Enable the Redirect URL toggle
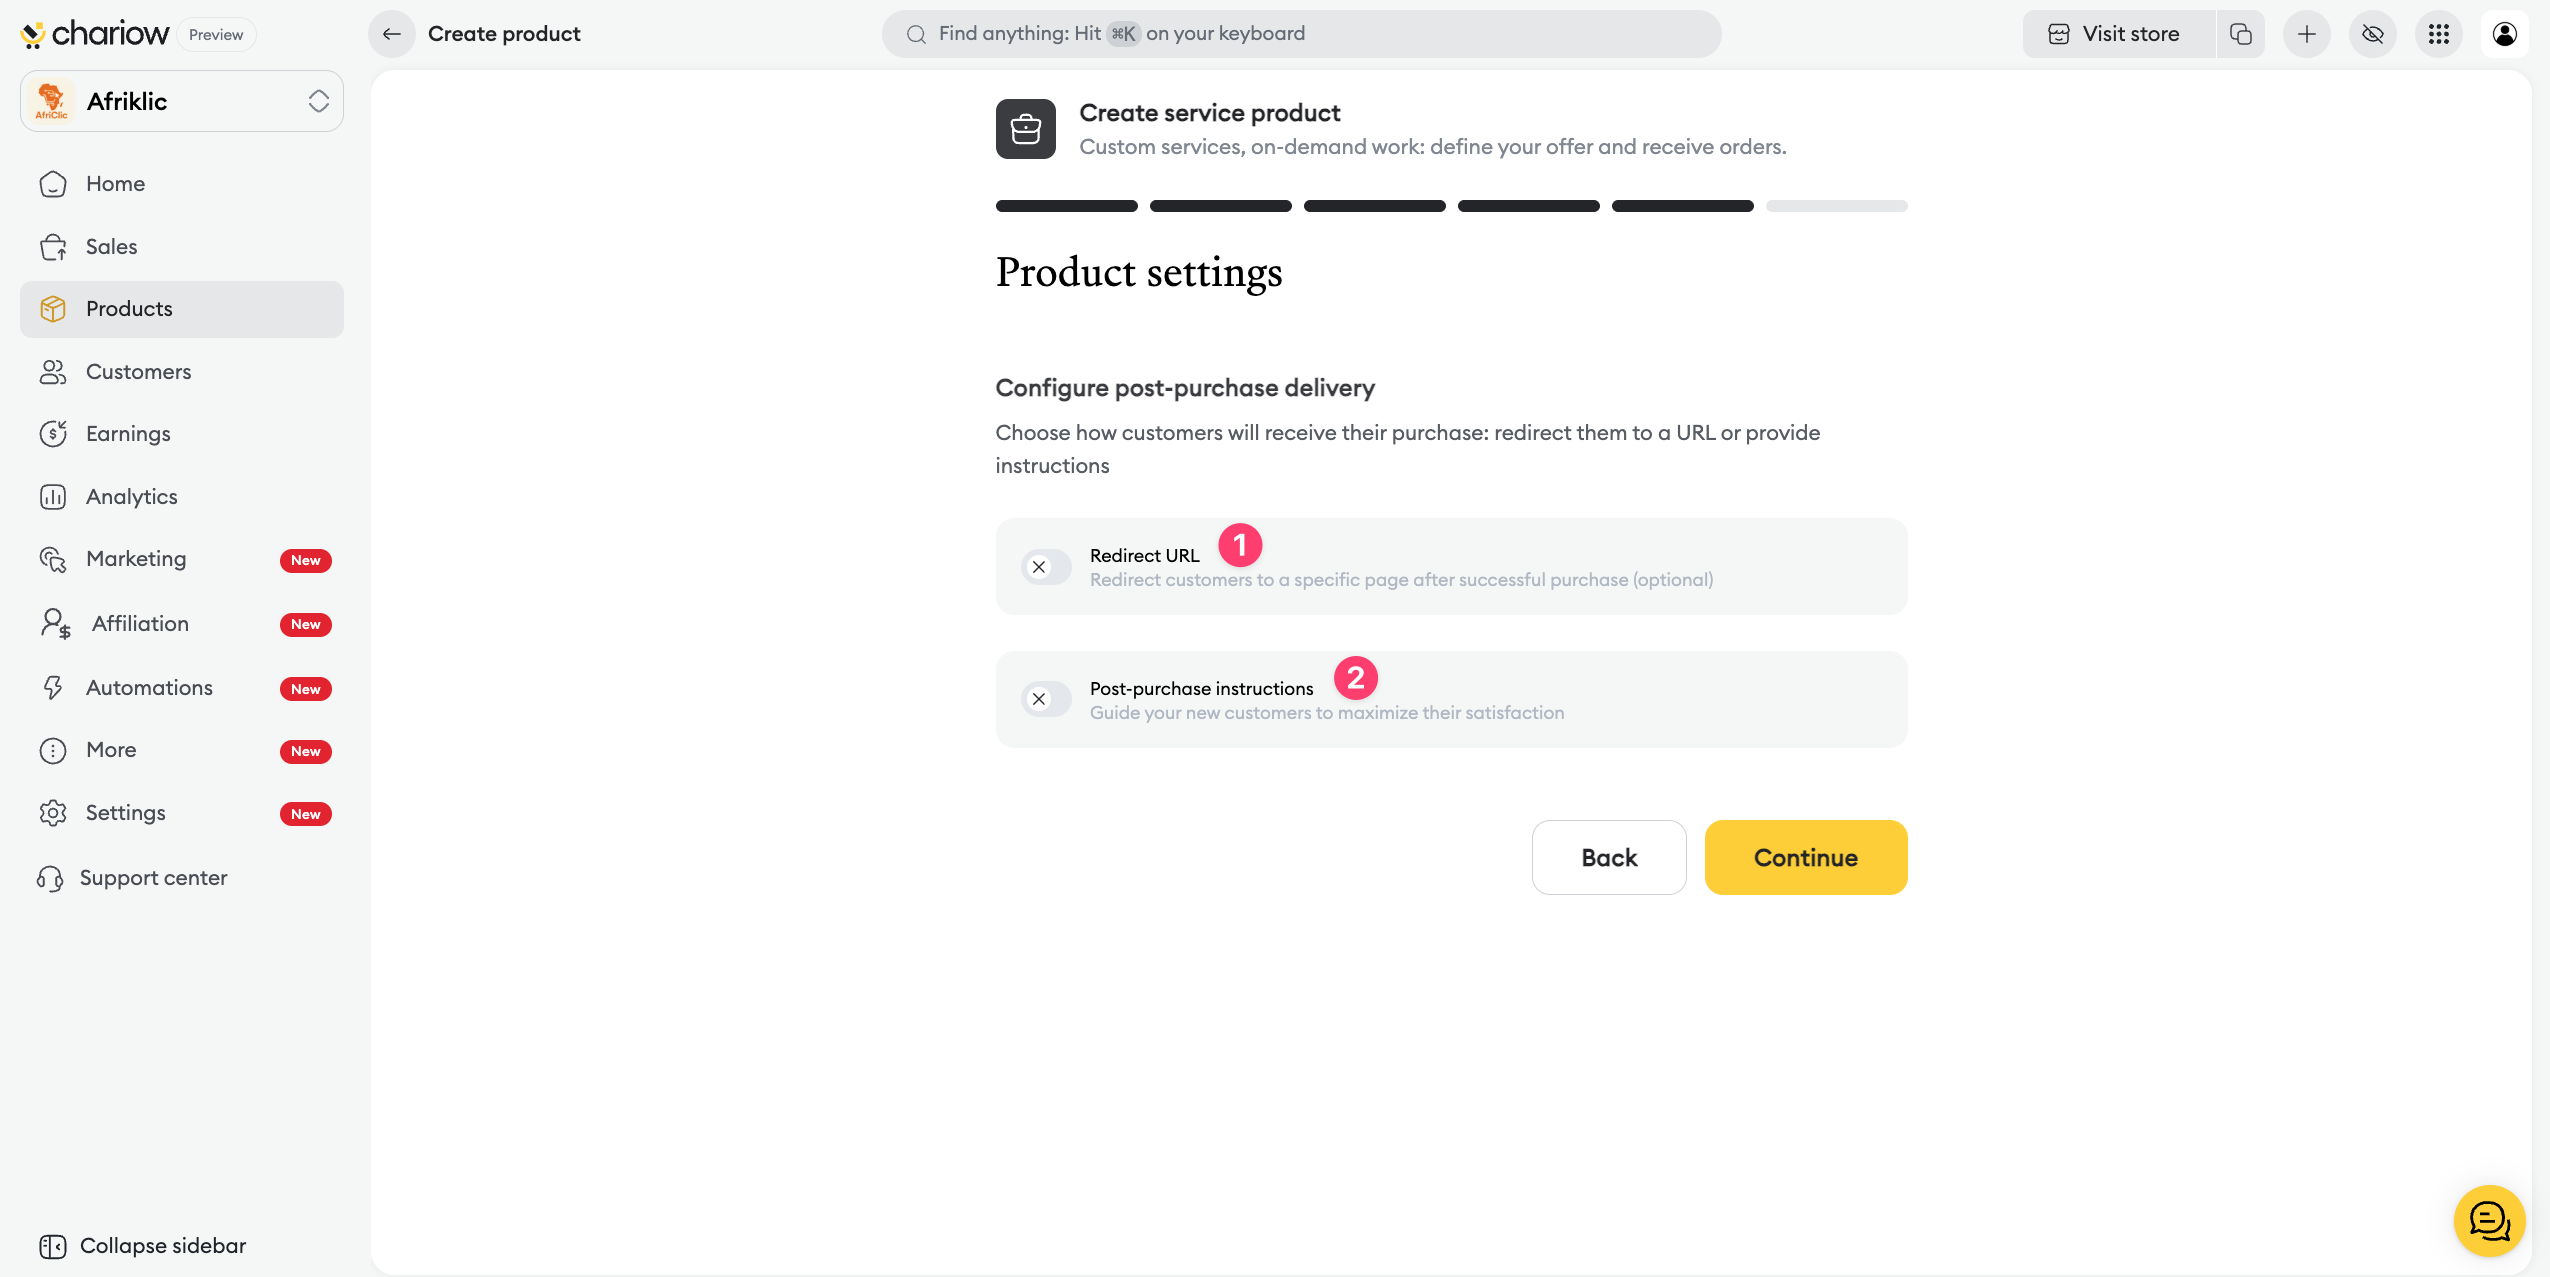The width and height of the screenshot is (2550, 1277). tap(1046, 567)
